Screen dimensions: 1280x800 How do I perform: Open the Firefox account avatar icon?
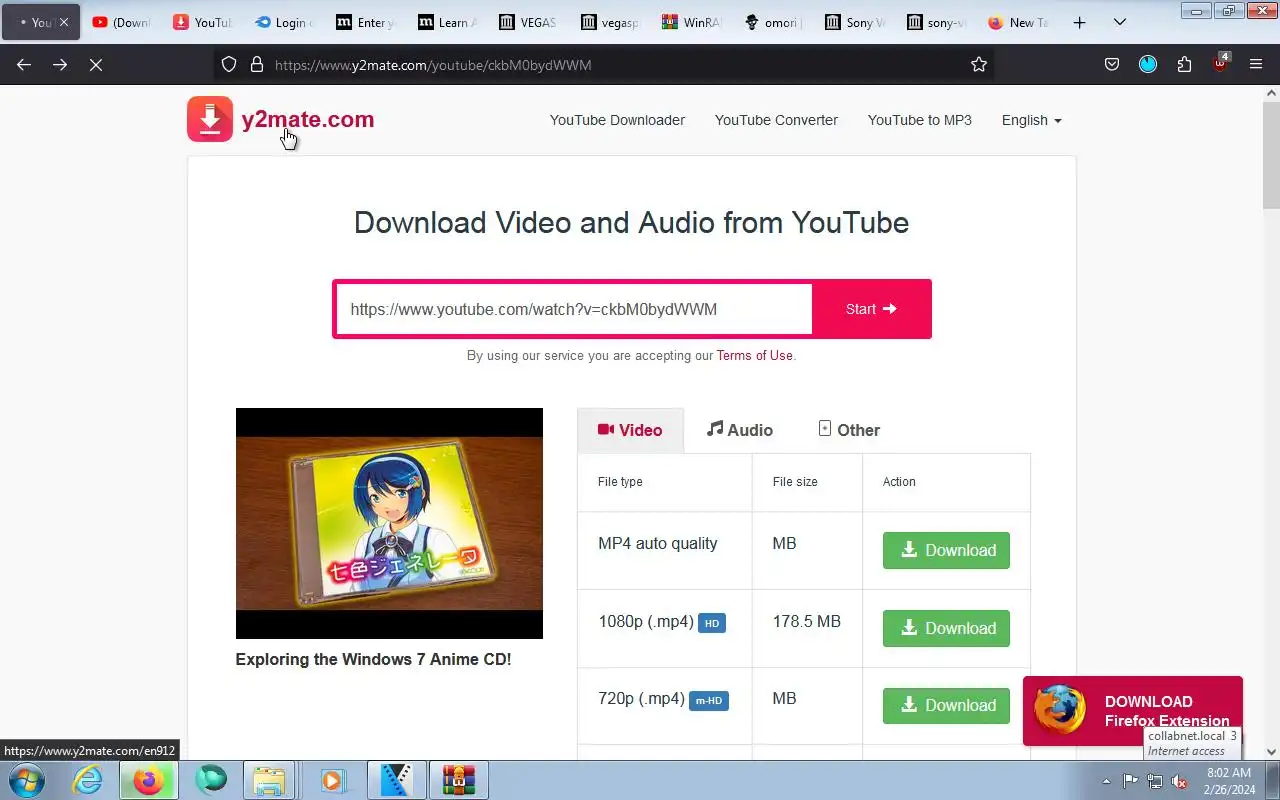point(1148,64)
